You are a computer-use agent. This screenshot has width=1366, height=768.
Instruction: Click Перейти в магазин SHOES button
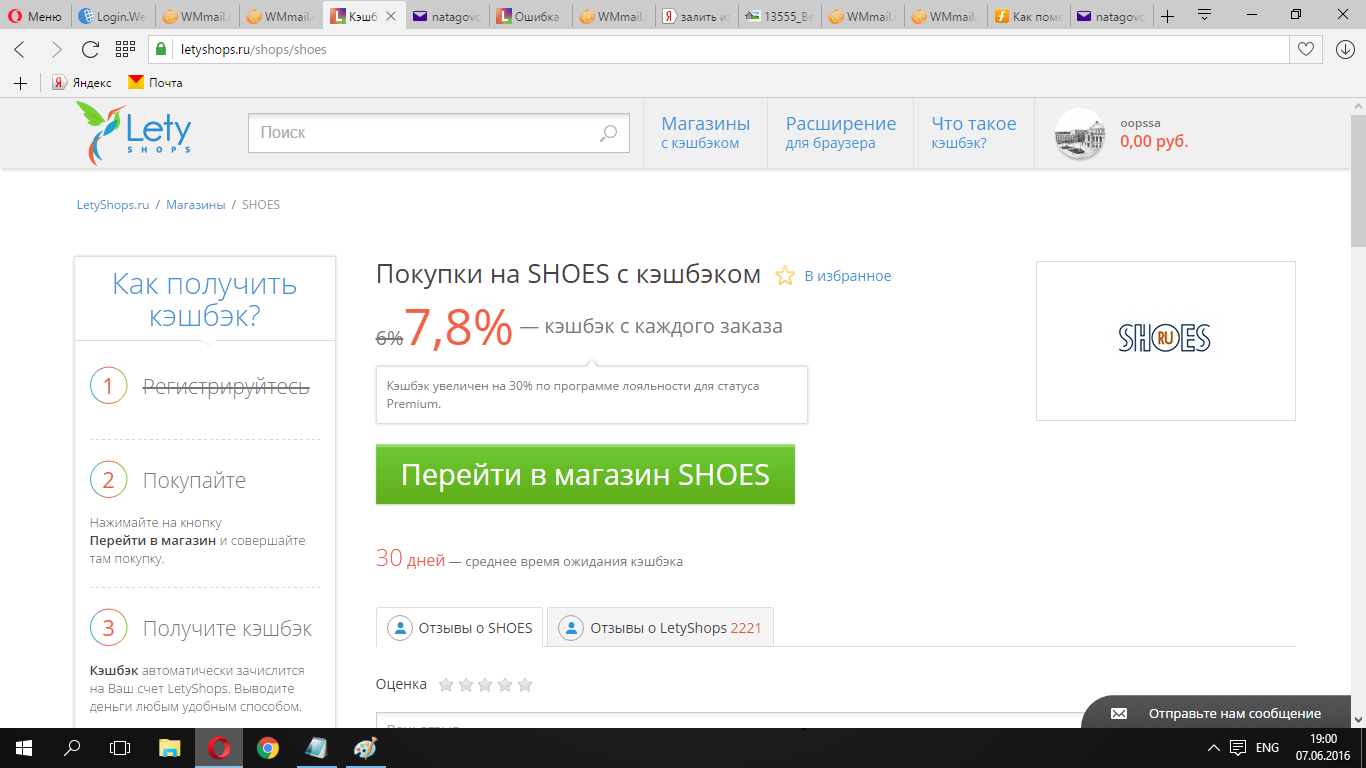pyautogui.click(x=585, y=474)
